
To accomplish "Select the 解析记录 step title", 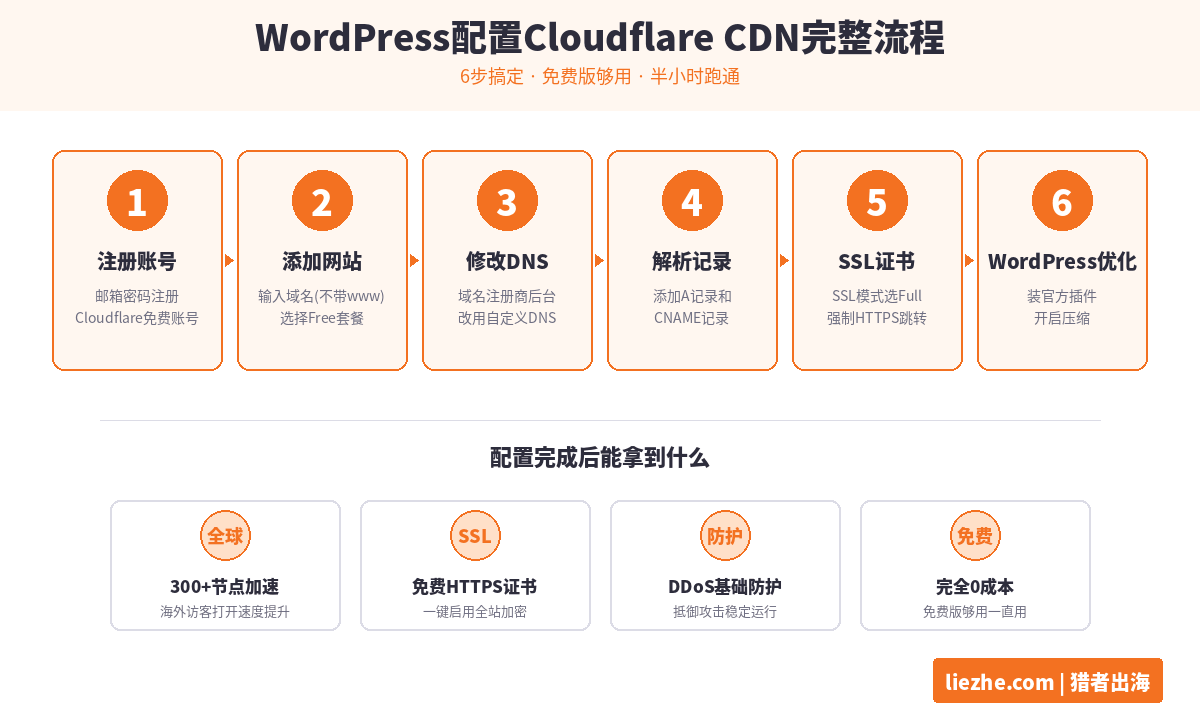I will pos(692,262).
